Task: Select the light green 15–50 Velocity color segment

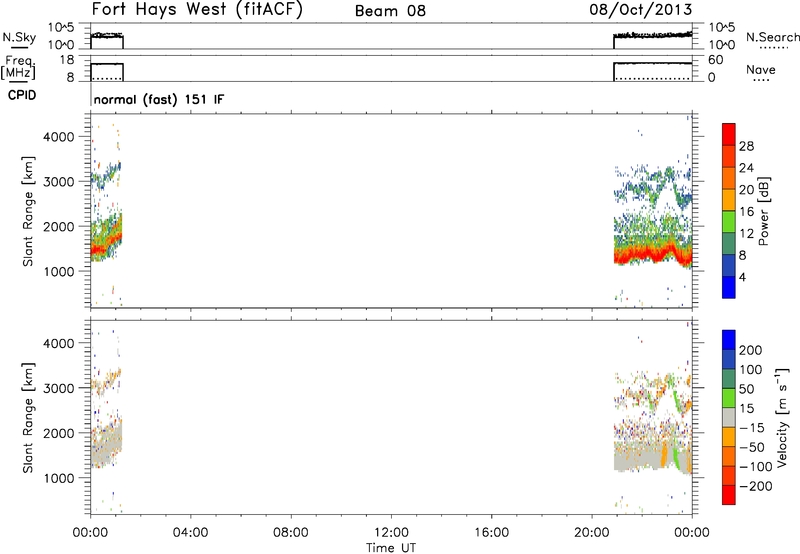Action: [729, 398]
